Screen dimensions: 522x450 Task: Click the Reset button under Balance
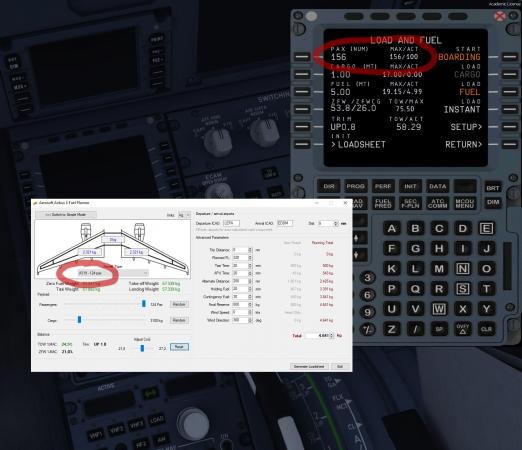[179, 347]
